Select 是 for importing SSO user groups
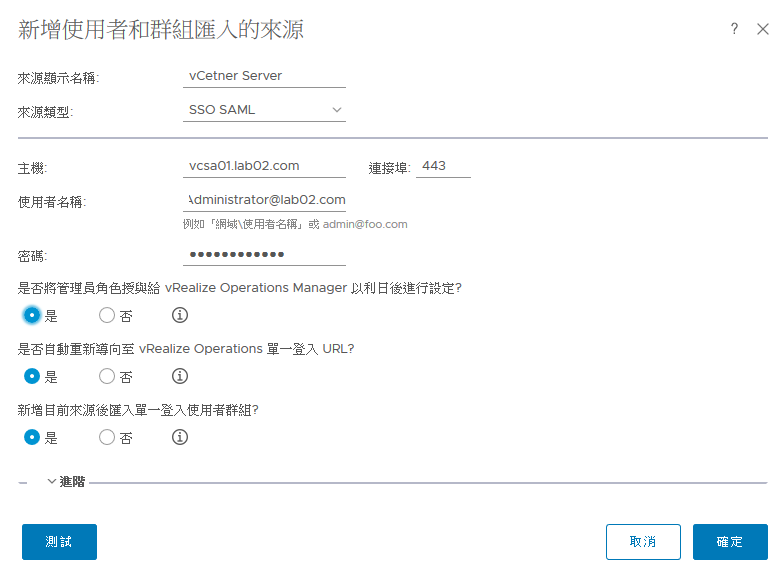Screen dimensions: 782x576 click(32, 437)
